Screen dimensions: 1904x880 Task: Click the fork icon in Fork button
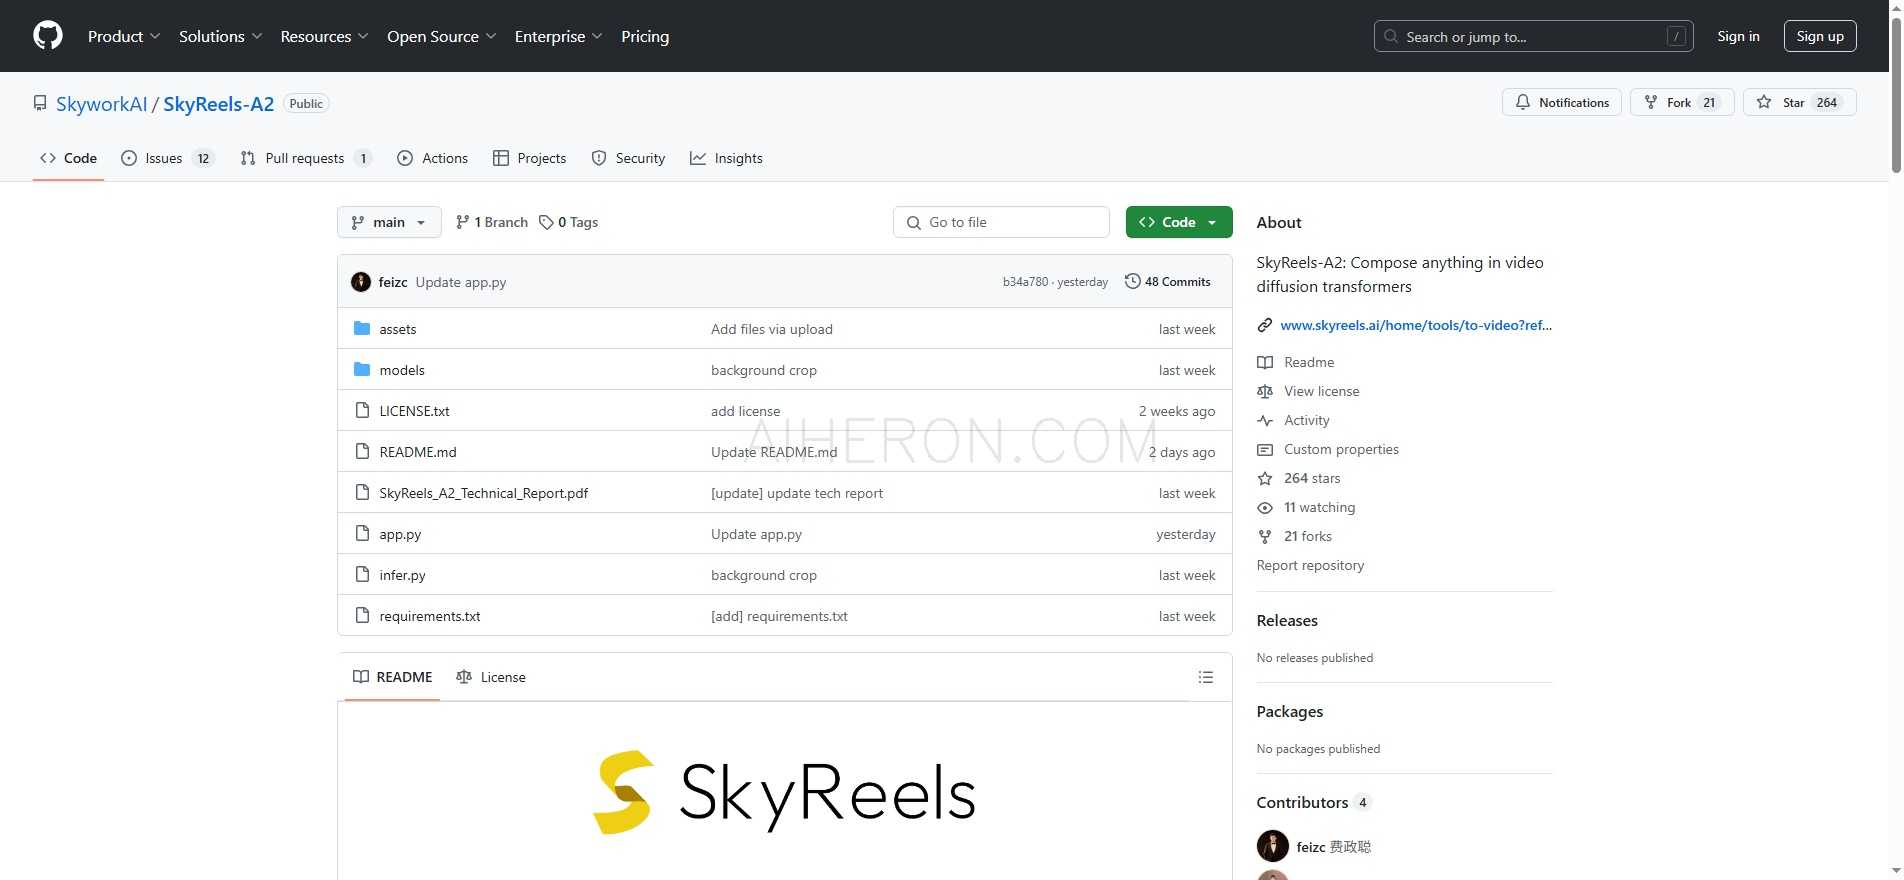1651,102
